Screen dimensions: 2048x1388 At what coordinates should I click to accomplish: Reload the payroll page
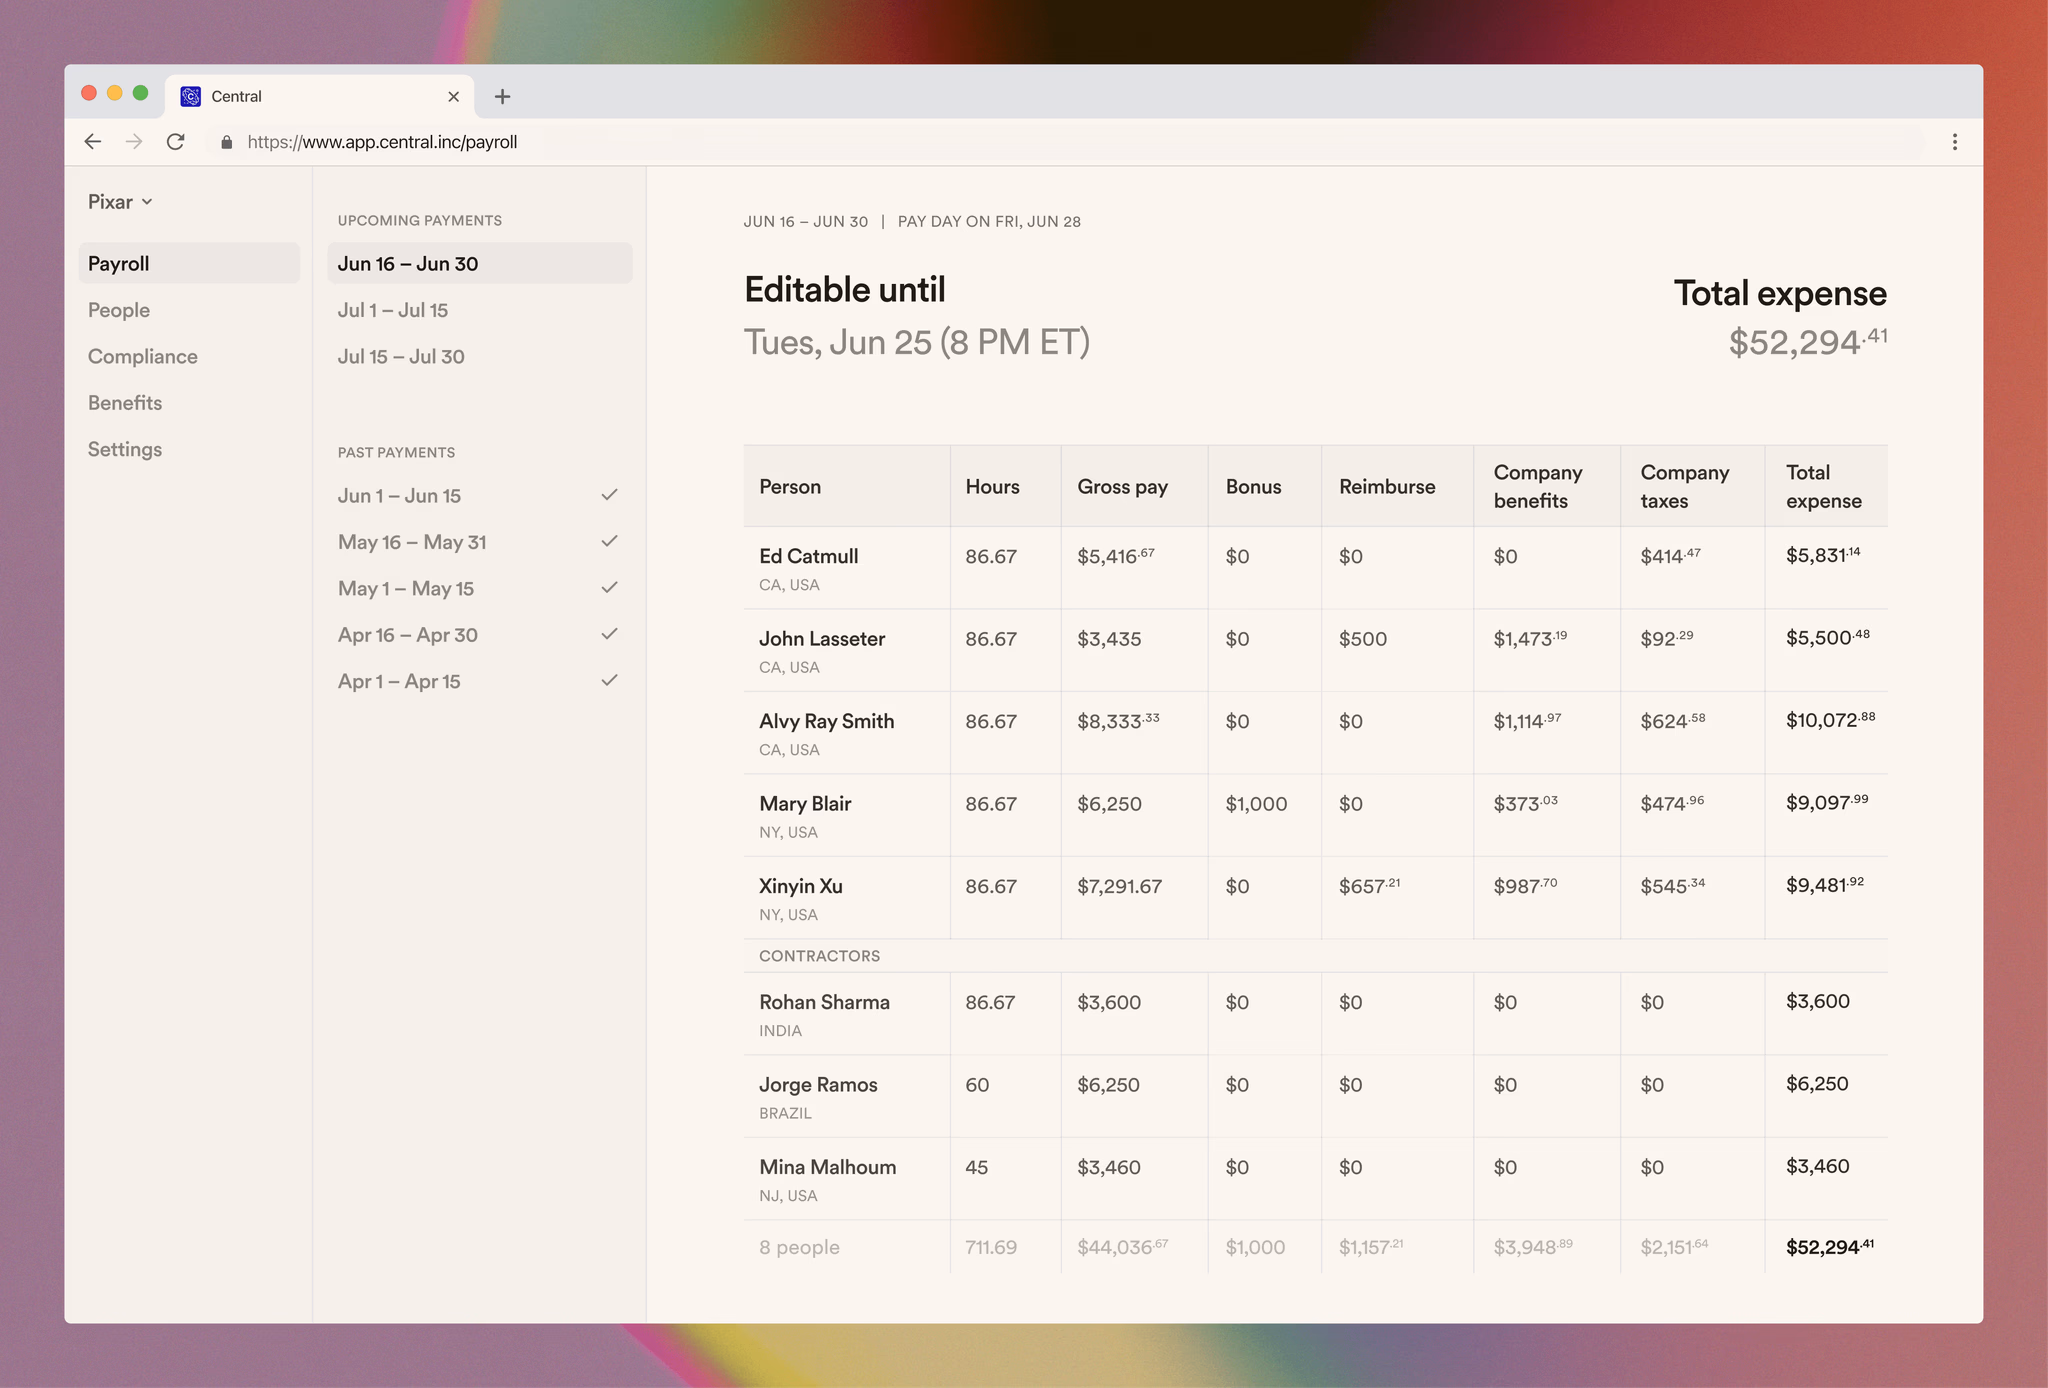[x=176, y=142]
